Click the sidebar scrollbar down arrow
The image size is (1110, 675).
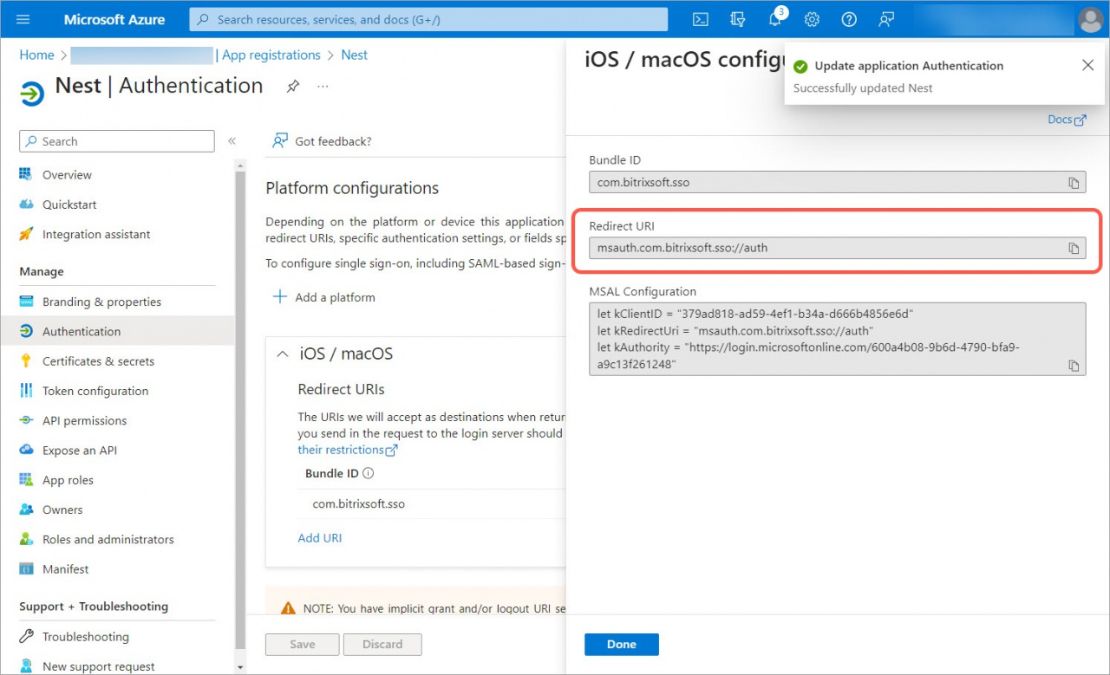[240, 667]
